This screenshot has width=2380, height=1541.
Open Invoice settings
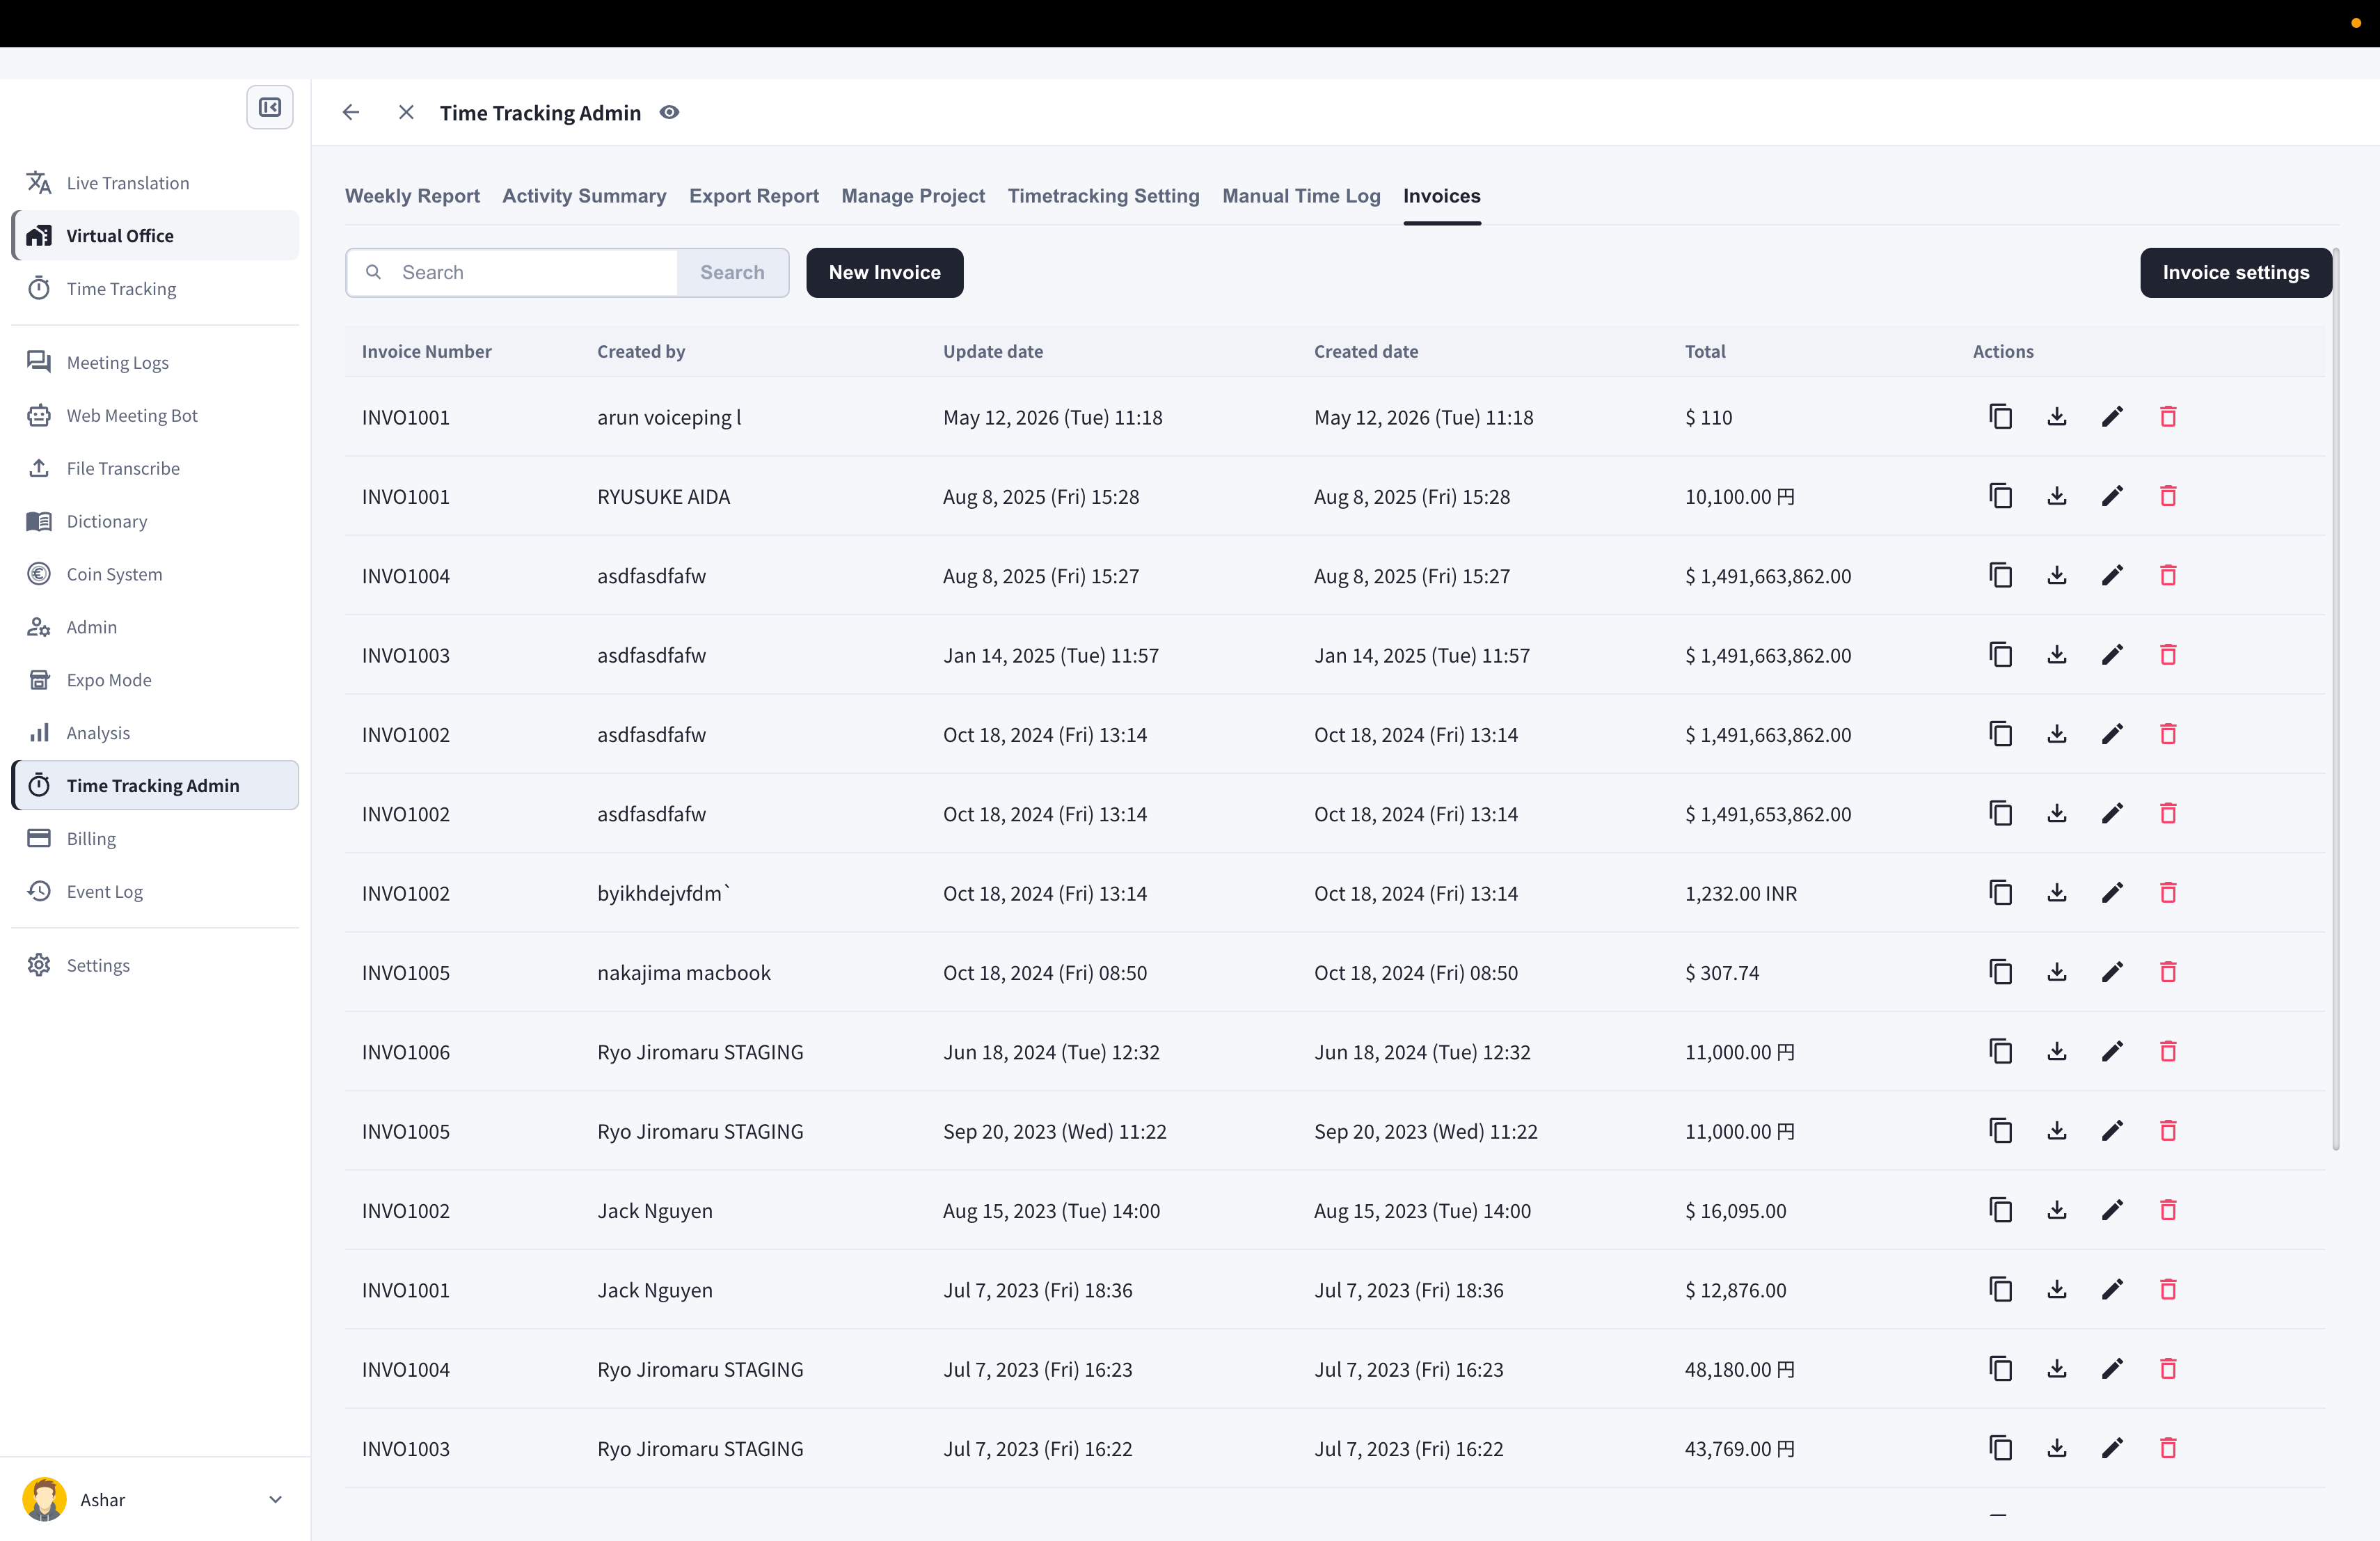point(2236,272)
